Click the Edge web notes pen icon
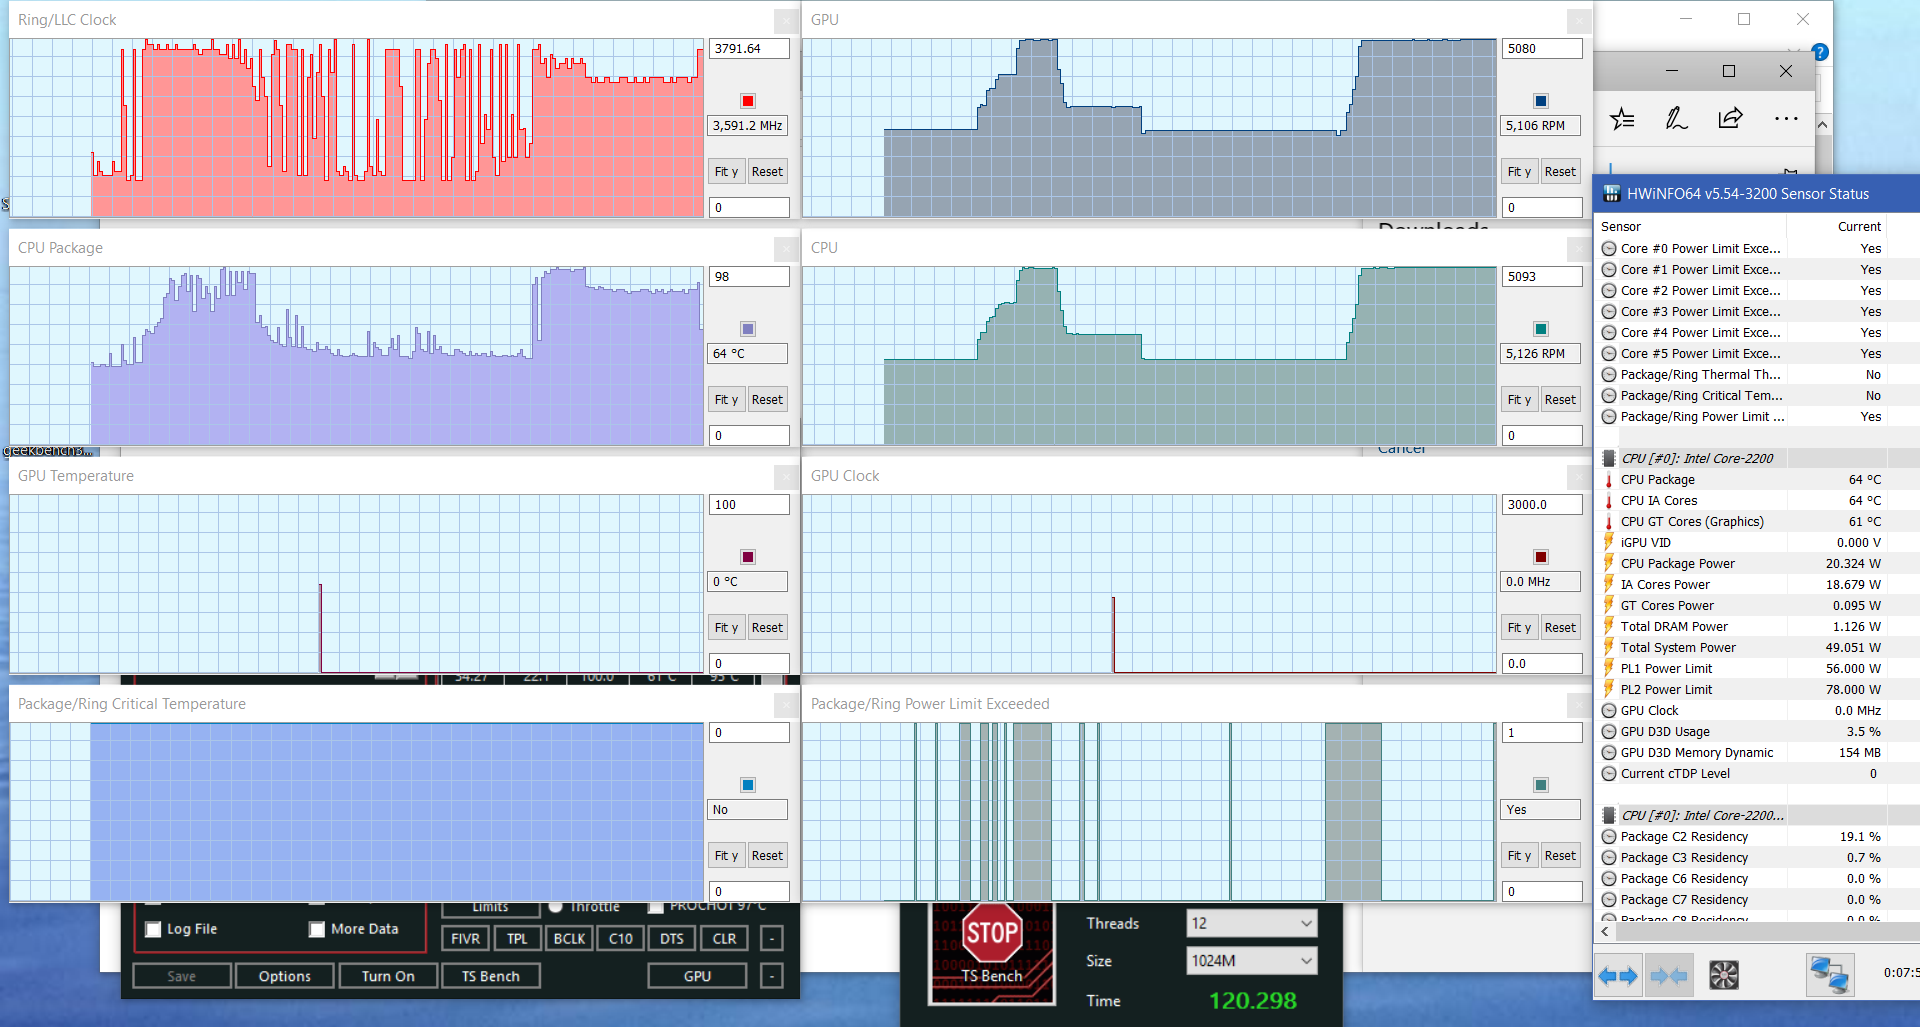 [1676, 119]
